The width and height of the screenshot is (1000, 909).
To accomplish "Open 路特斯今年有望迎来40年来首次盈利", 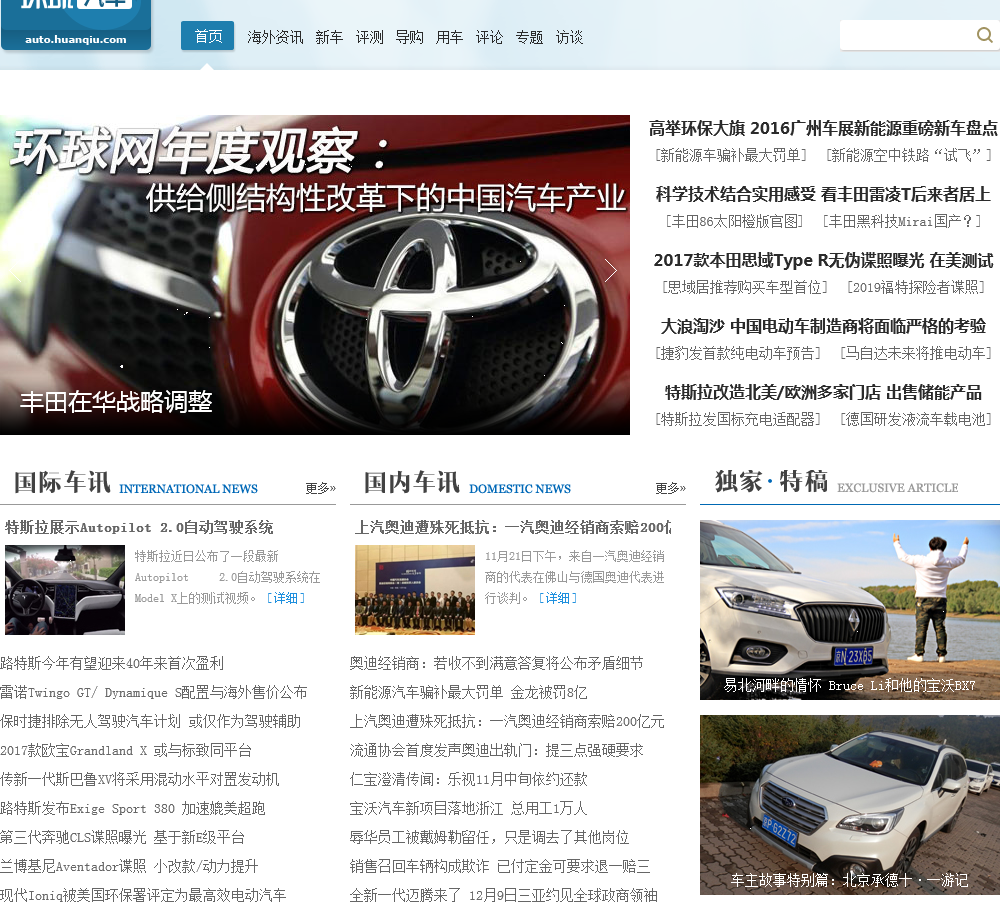I will [112, 663].
